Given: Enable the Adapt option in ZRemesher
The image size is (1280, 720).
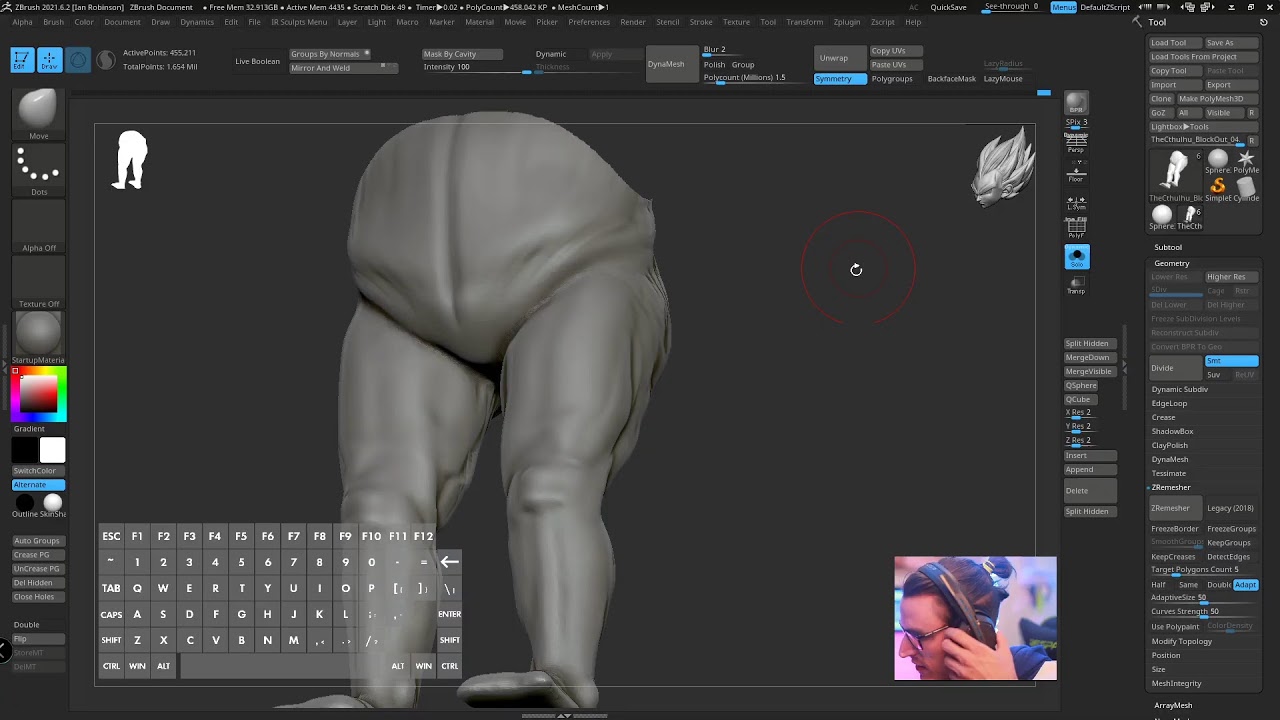Looking at the screenshot, I should point(1245,585).
